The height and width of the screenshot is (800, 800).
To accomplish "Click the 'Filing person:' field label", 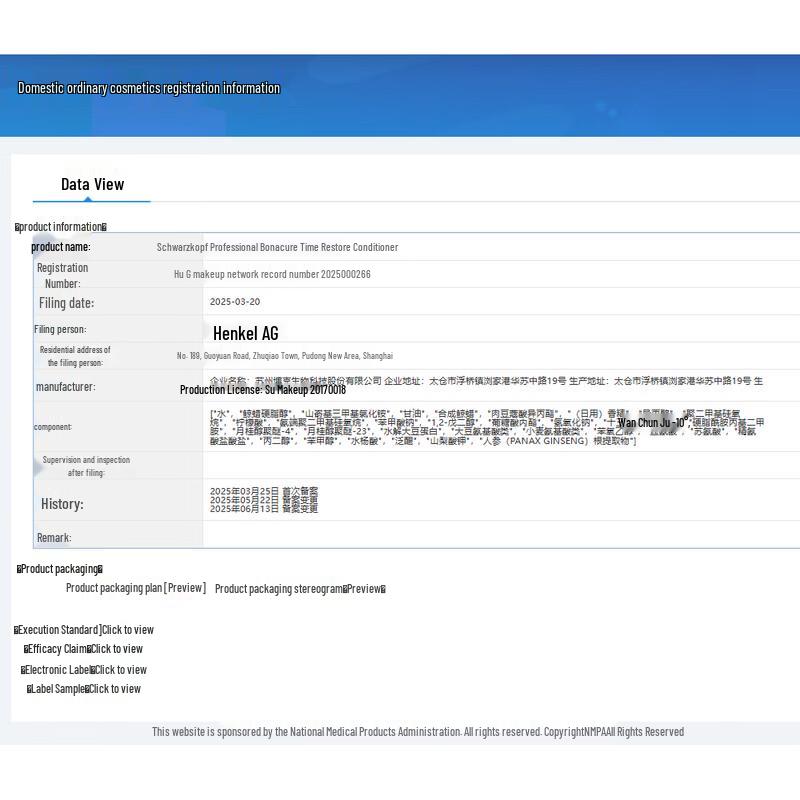I will [x=60, y=329].
